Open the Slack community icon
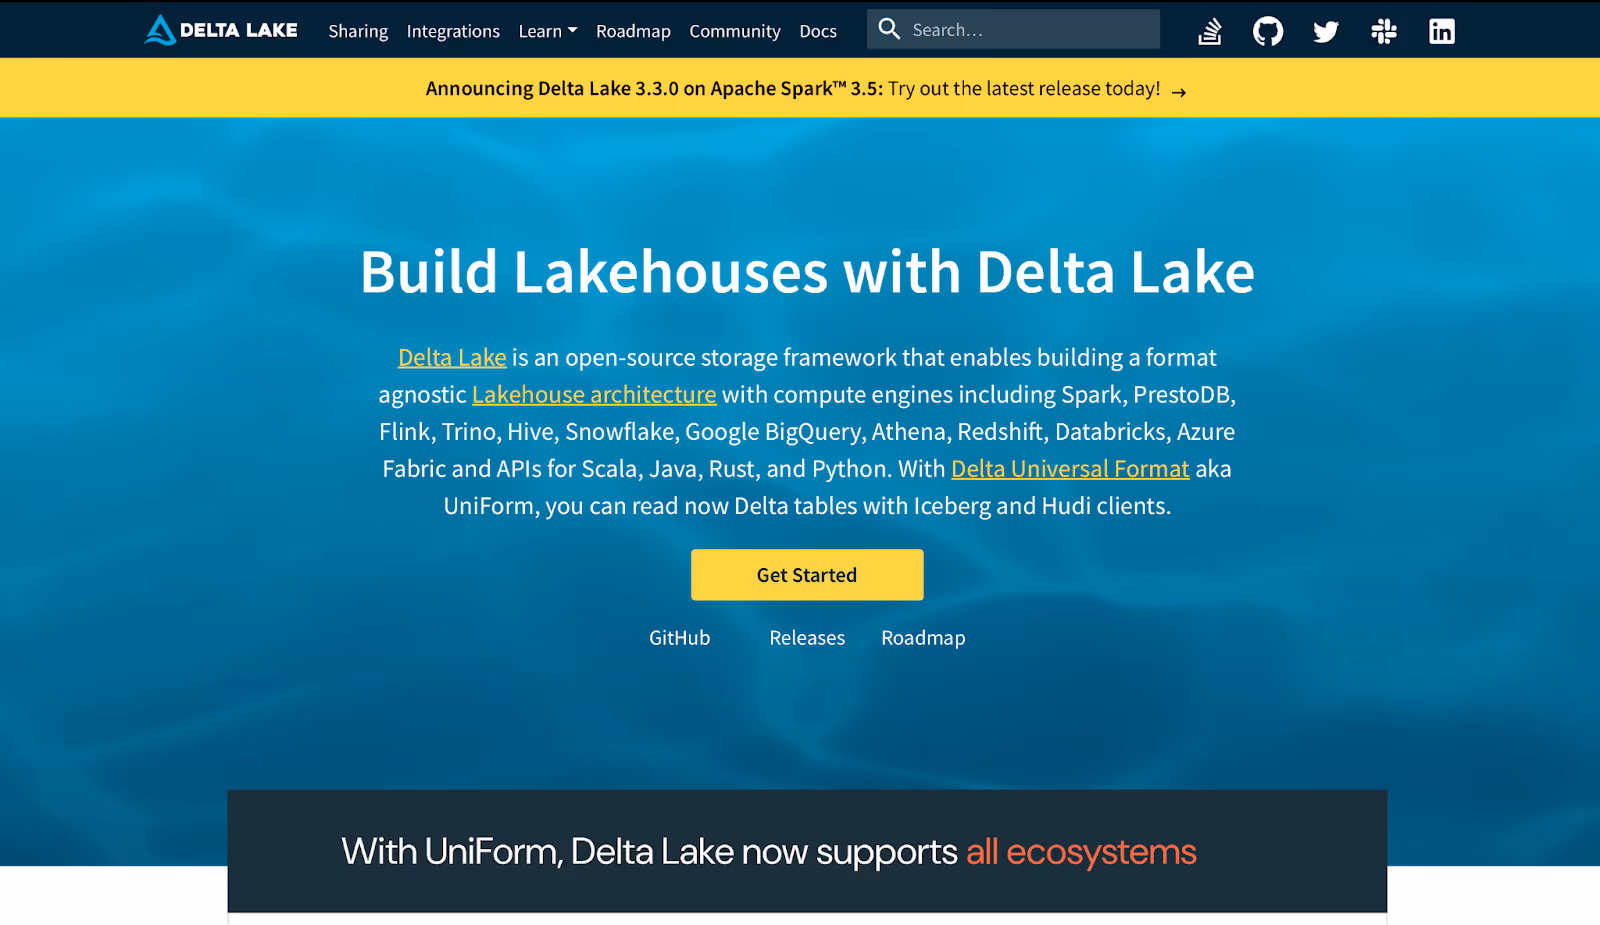Image resolution: width=1600 pixels, height=925 pixels. (1383, 30)
